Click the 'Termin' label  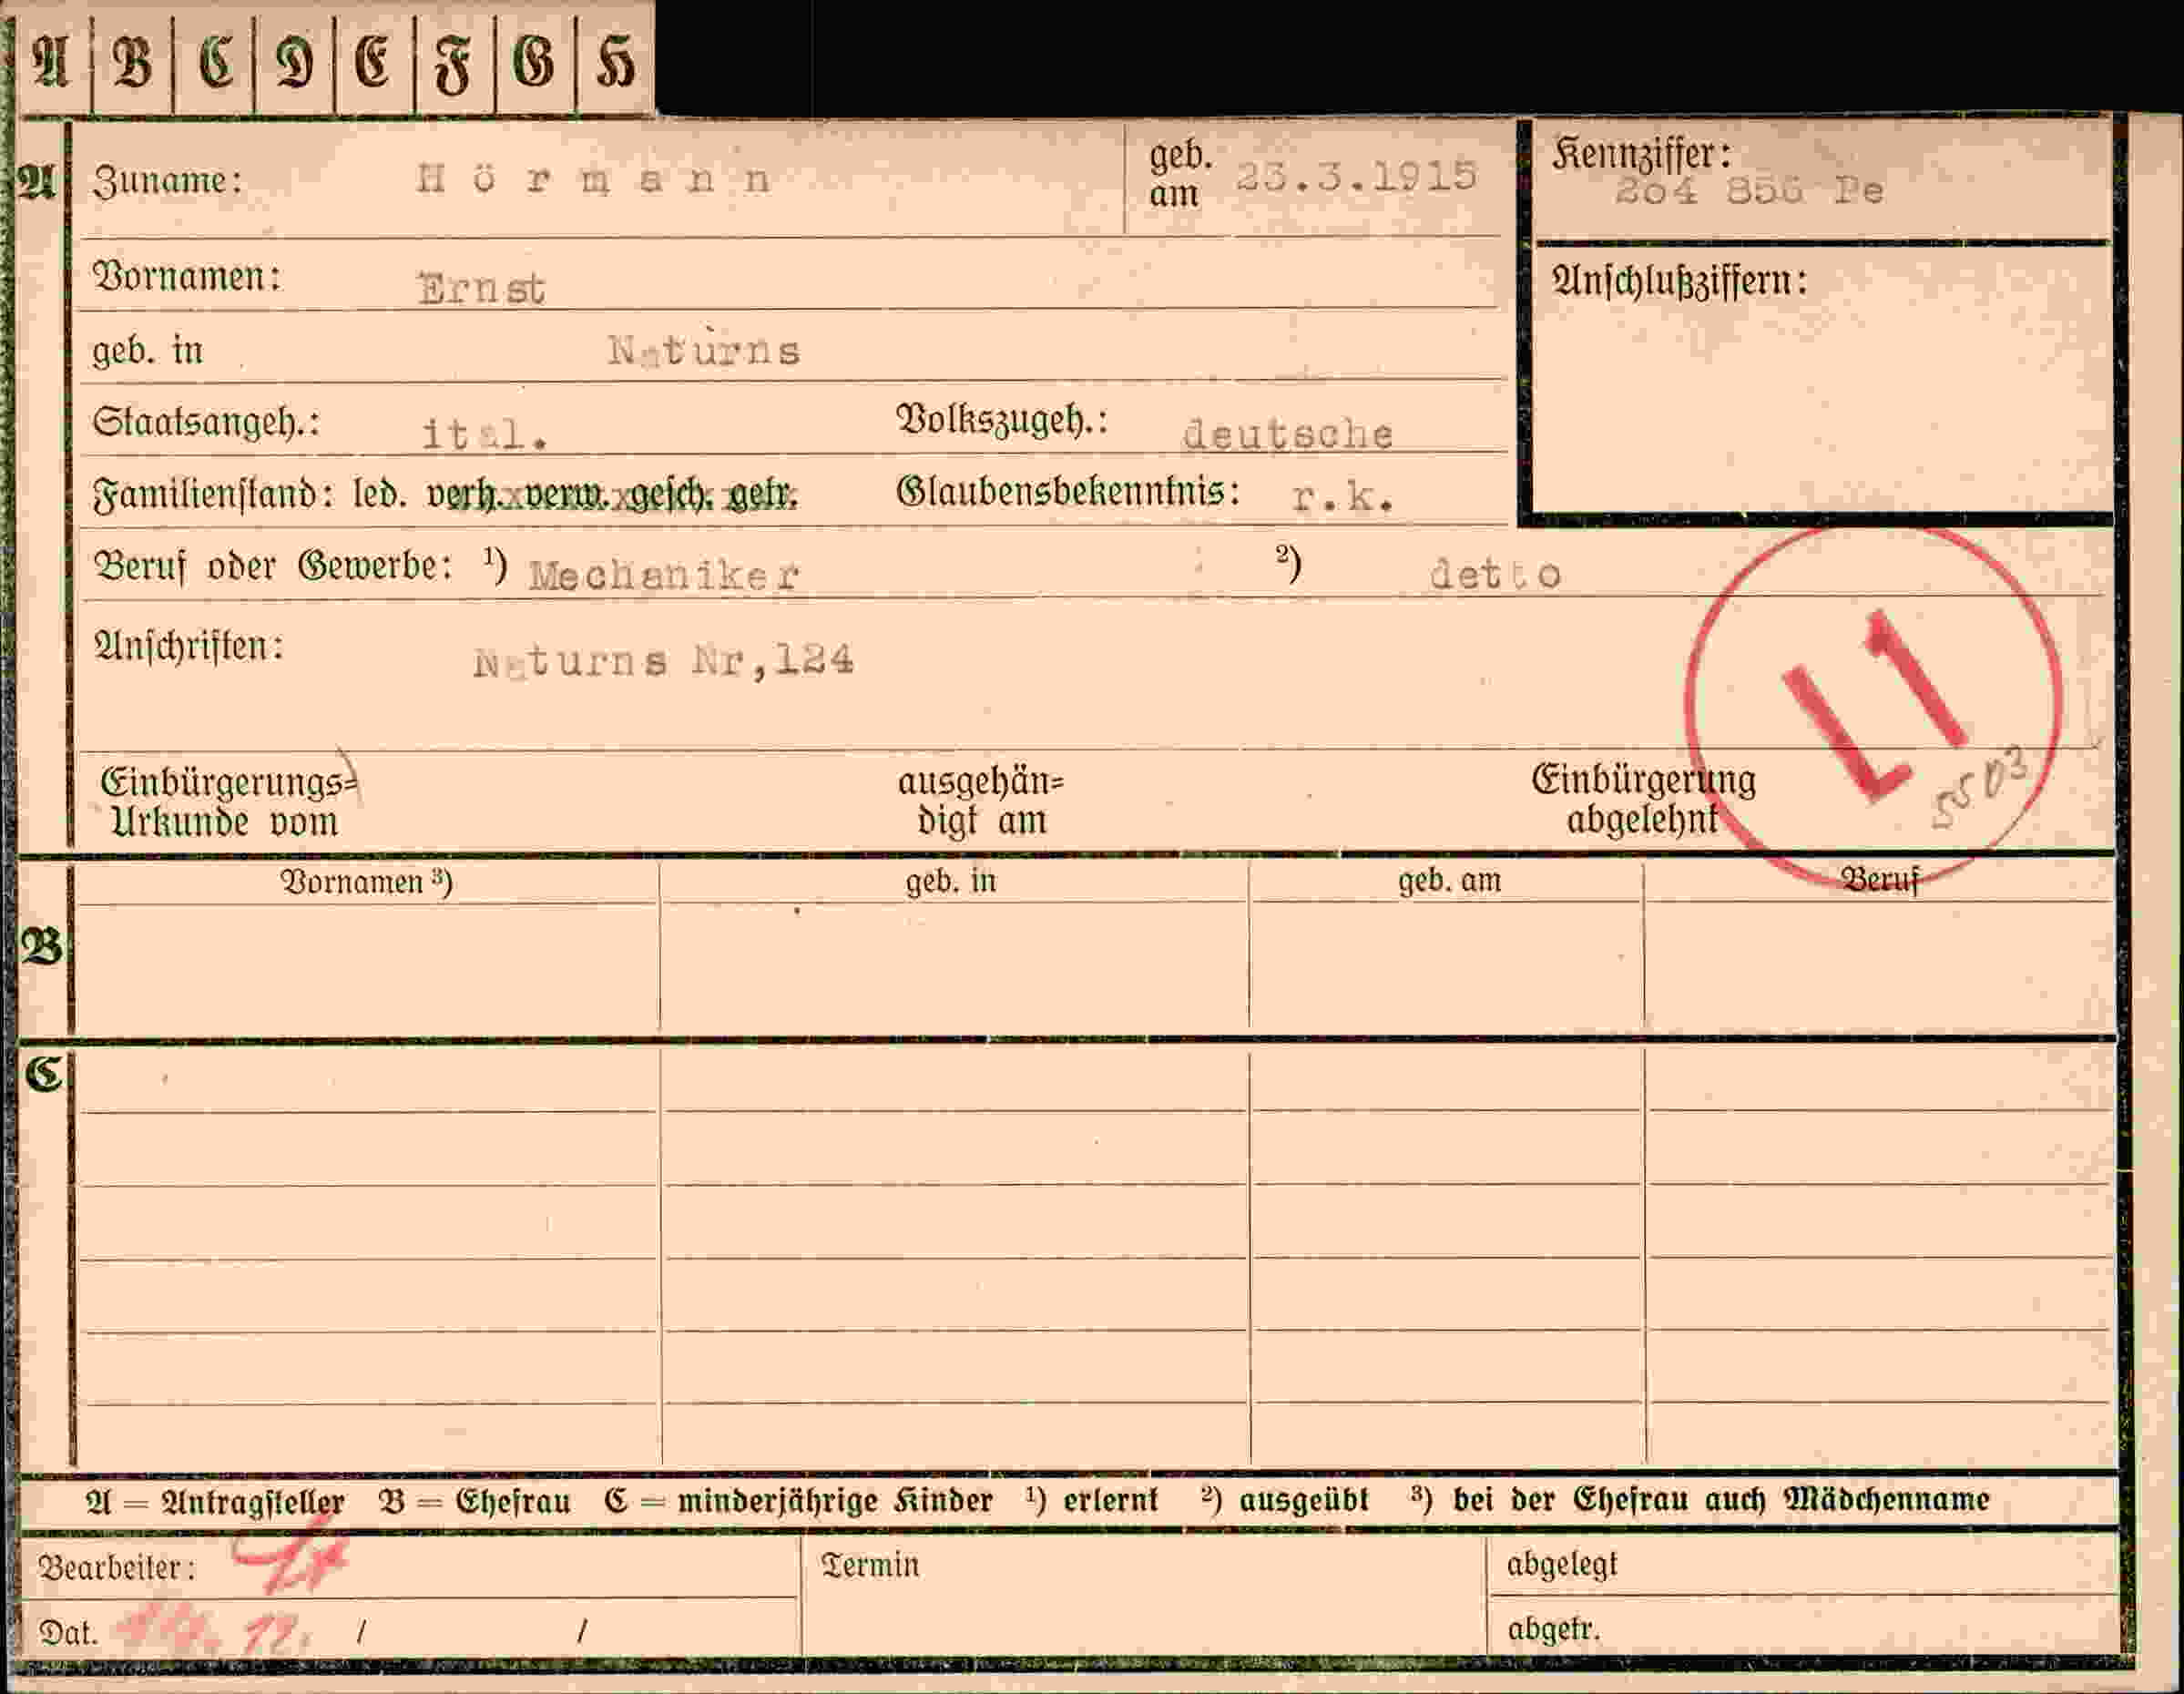tap(870, 1565)
